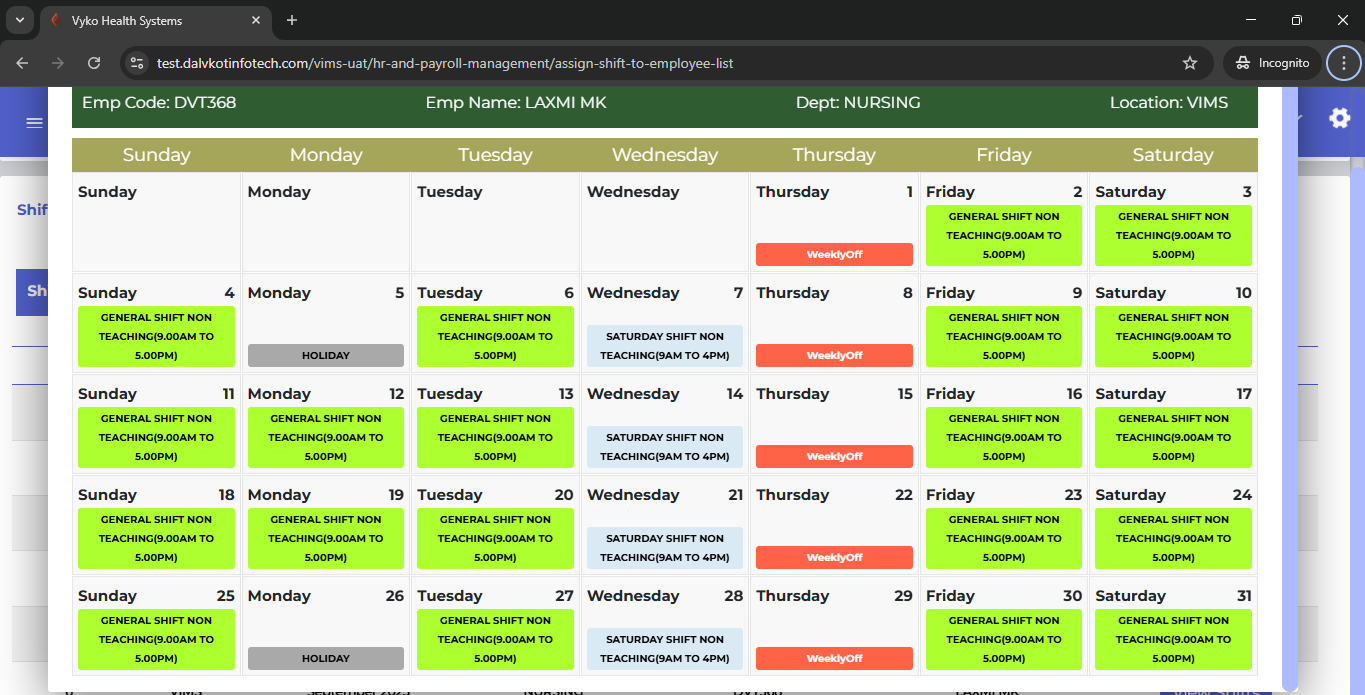The image size is (1365, 695).
Task: Open a new browser tab
Action: tap(292, 20)
